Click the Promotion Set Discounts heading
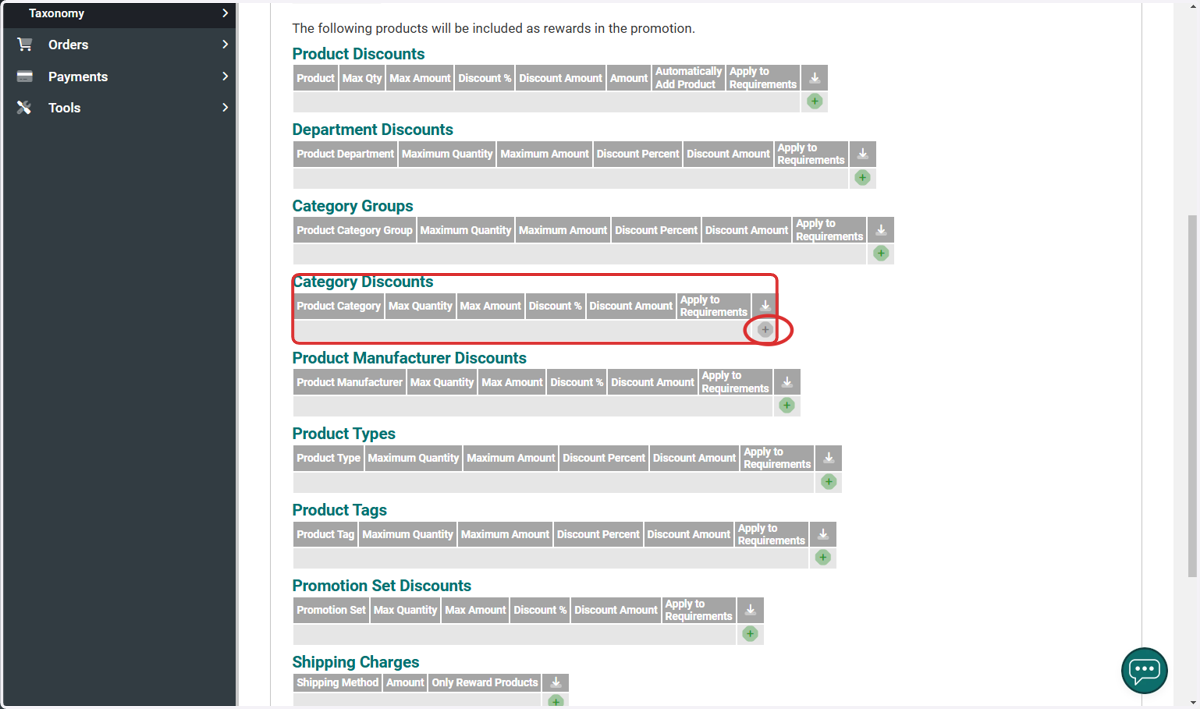 coord(381,586)
